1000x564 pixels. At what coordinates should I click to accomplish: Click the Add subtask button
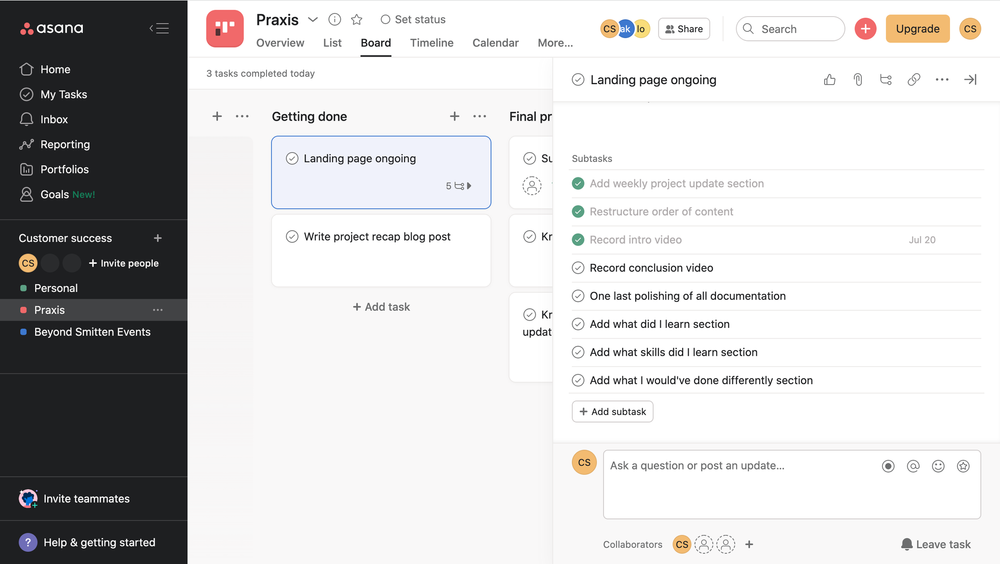612,412
